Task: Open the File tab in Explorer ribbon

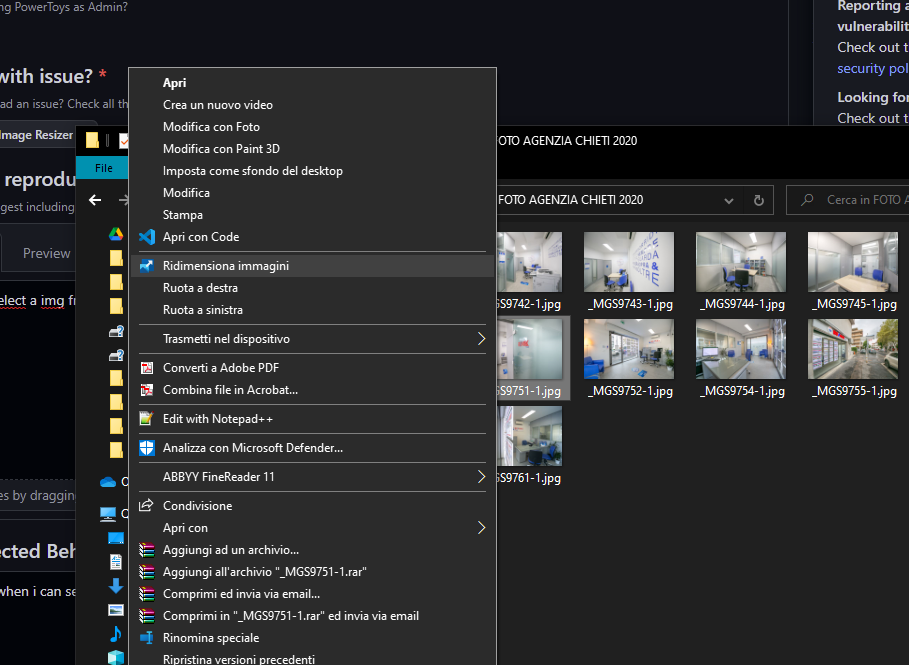Action: pyautogui.click(x=103, y=168)
